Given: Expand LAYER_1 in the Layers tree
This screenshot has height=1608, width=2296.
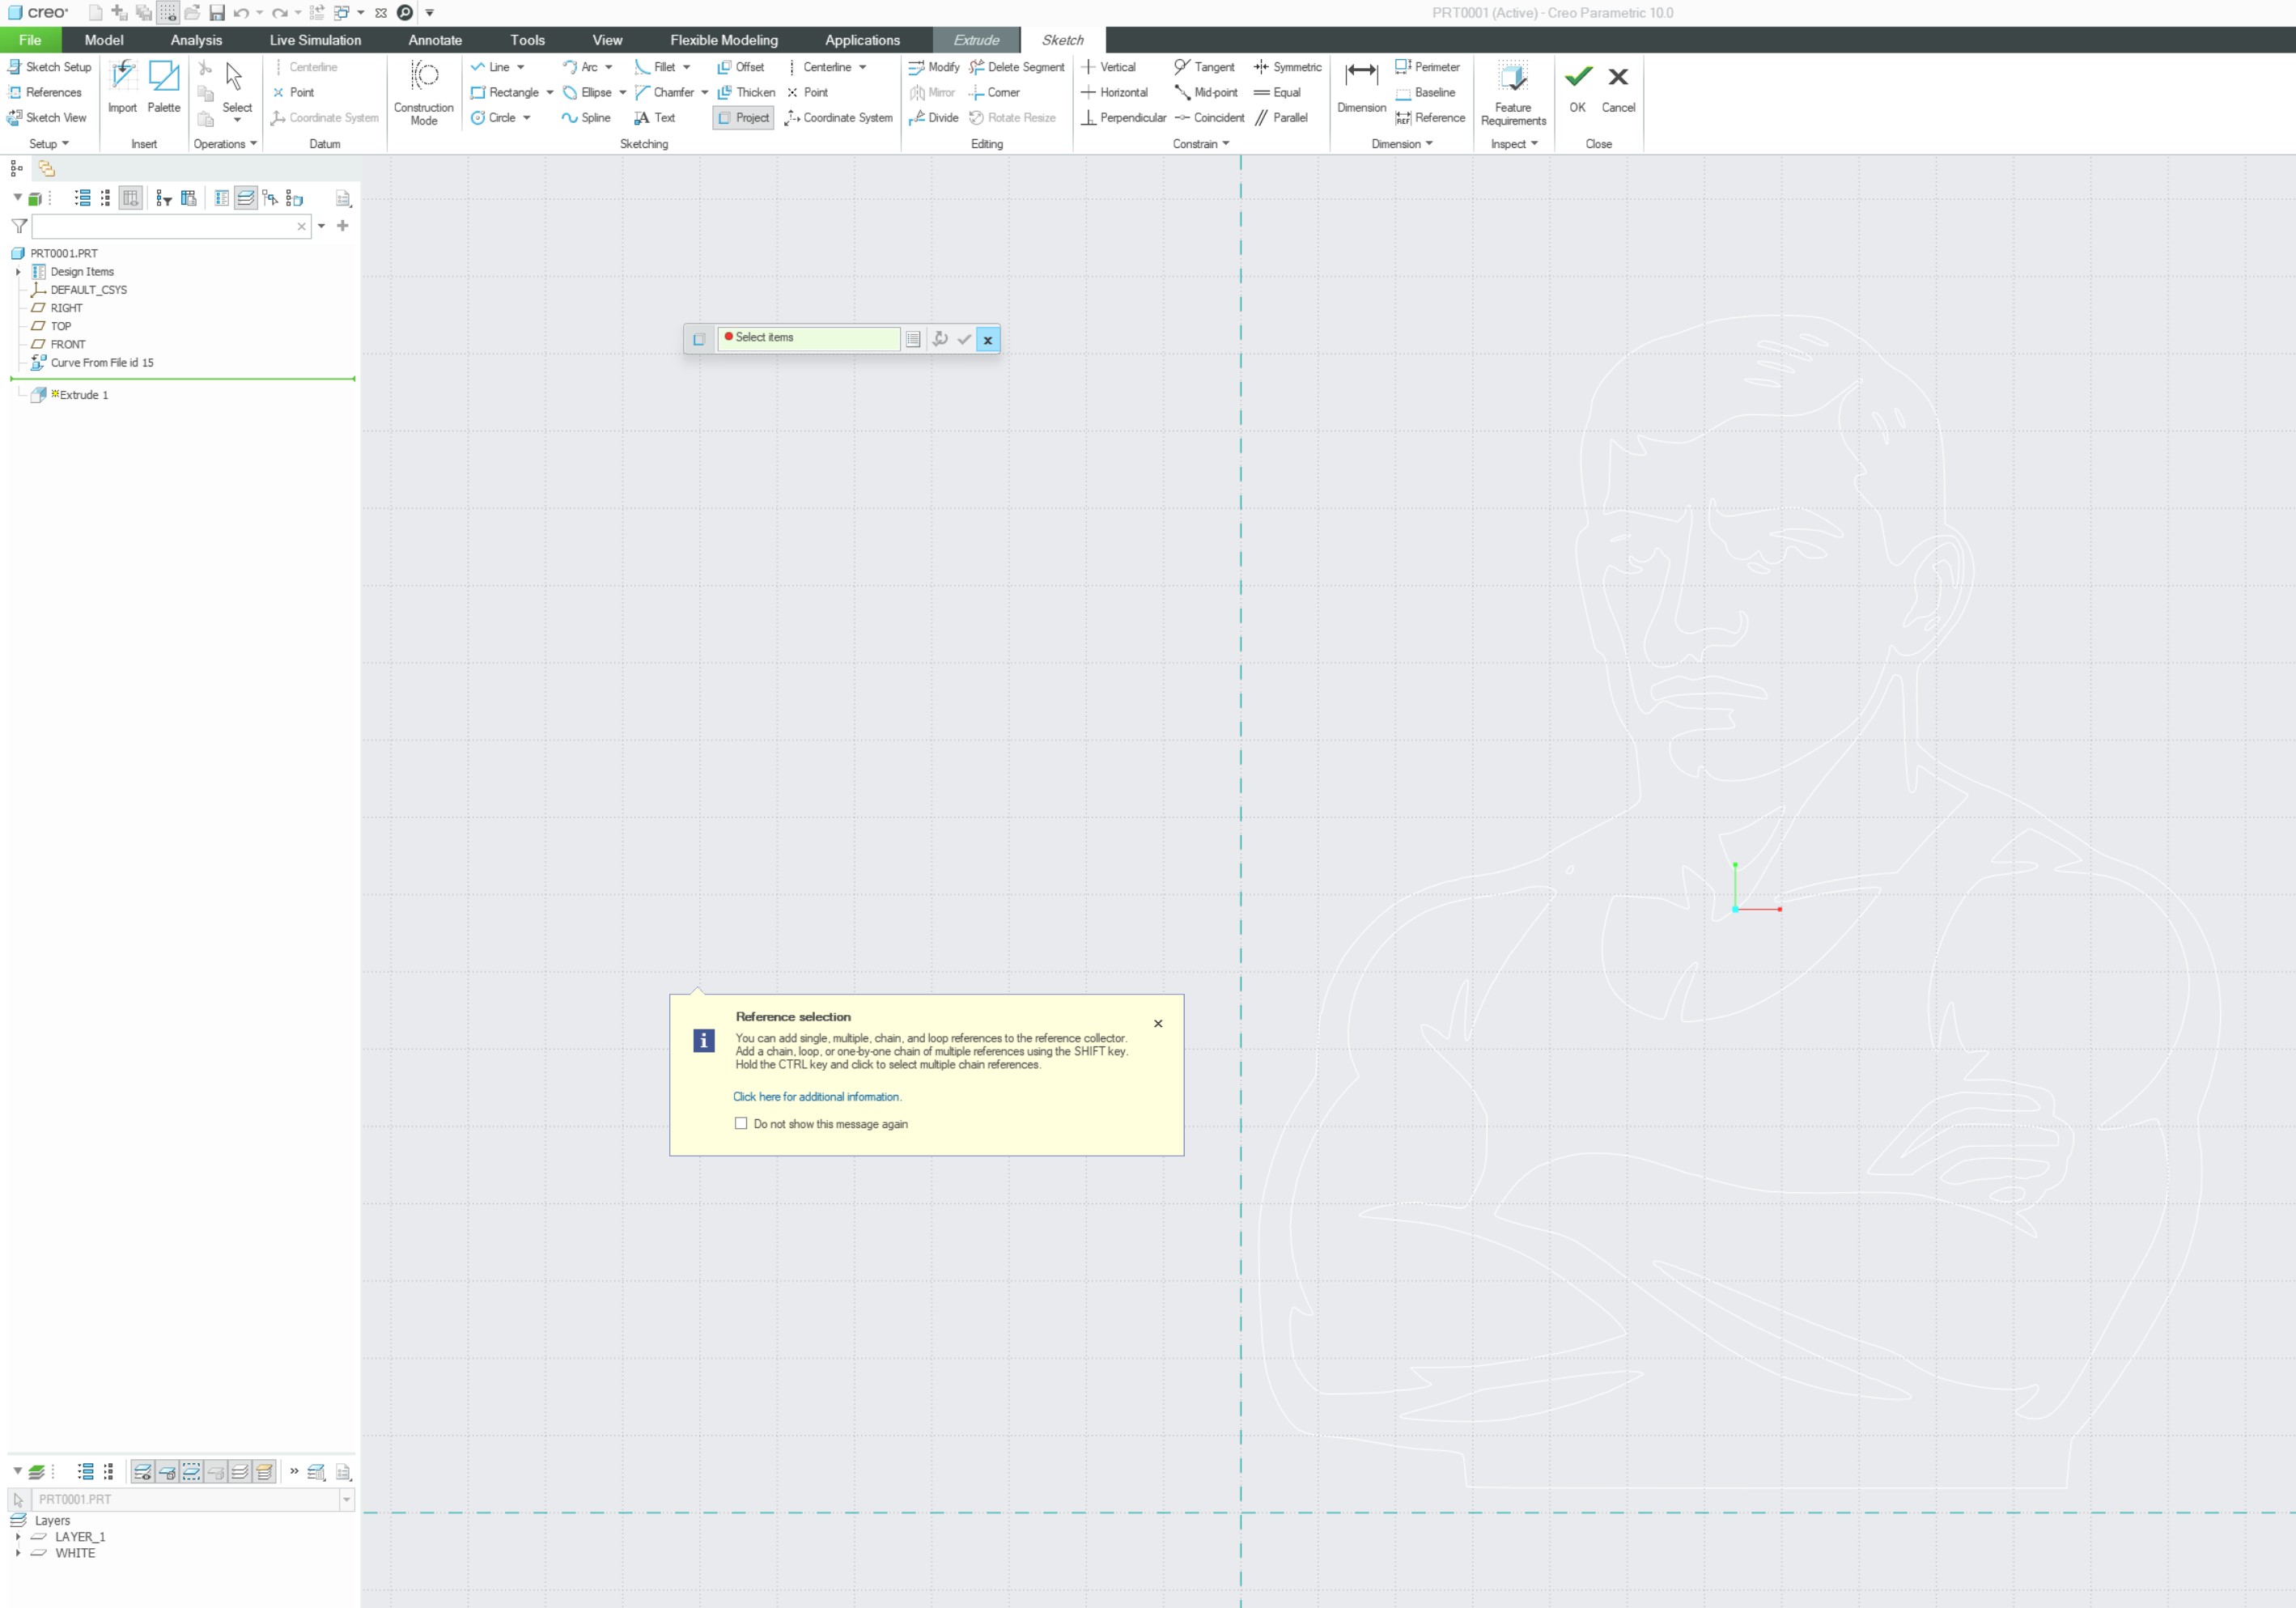Looking at the screenshot, I should [x=18, y=1536].
